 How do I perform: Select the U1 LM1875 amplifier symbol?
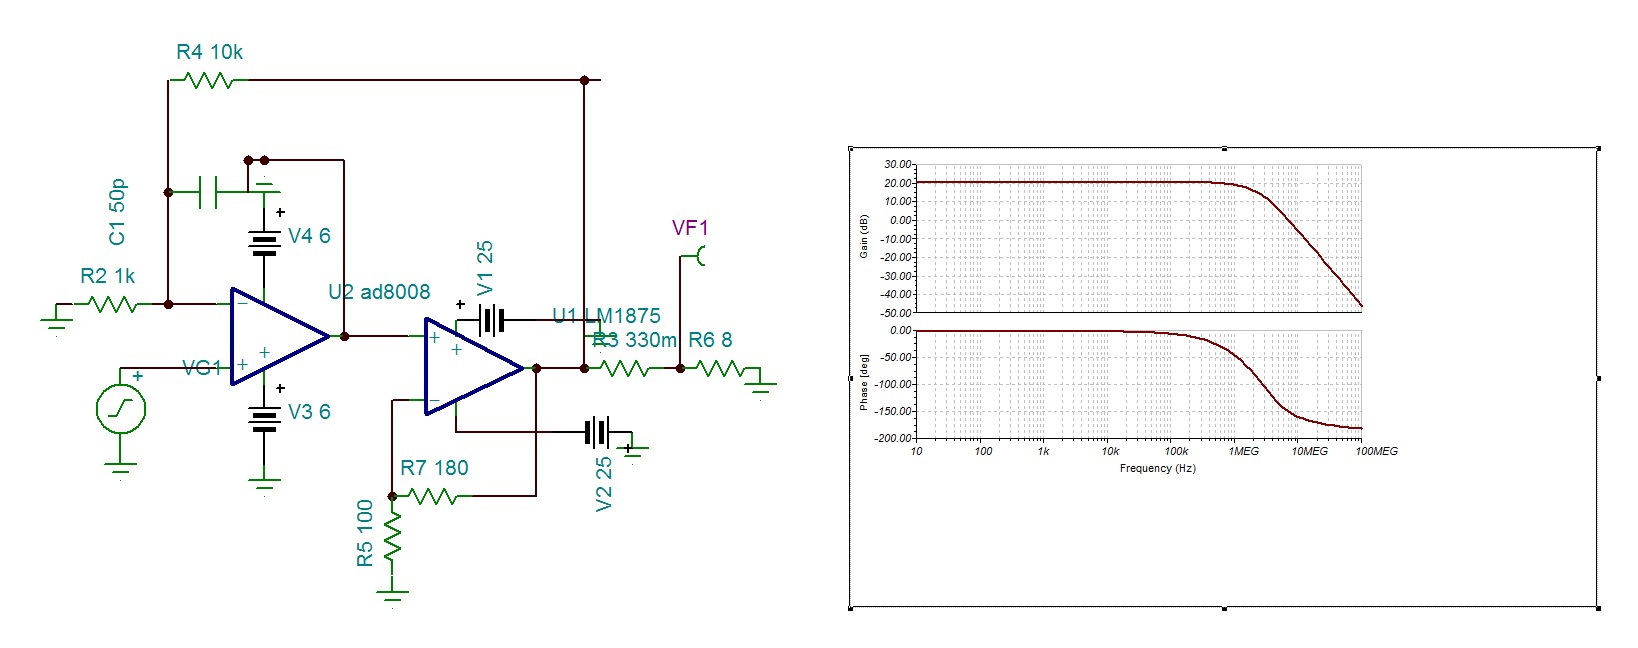coord(474,367)
